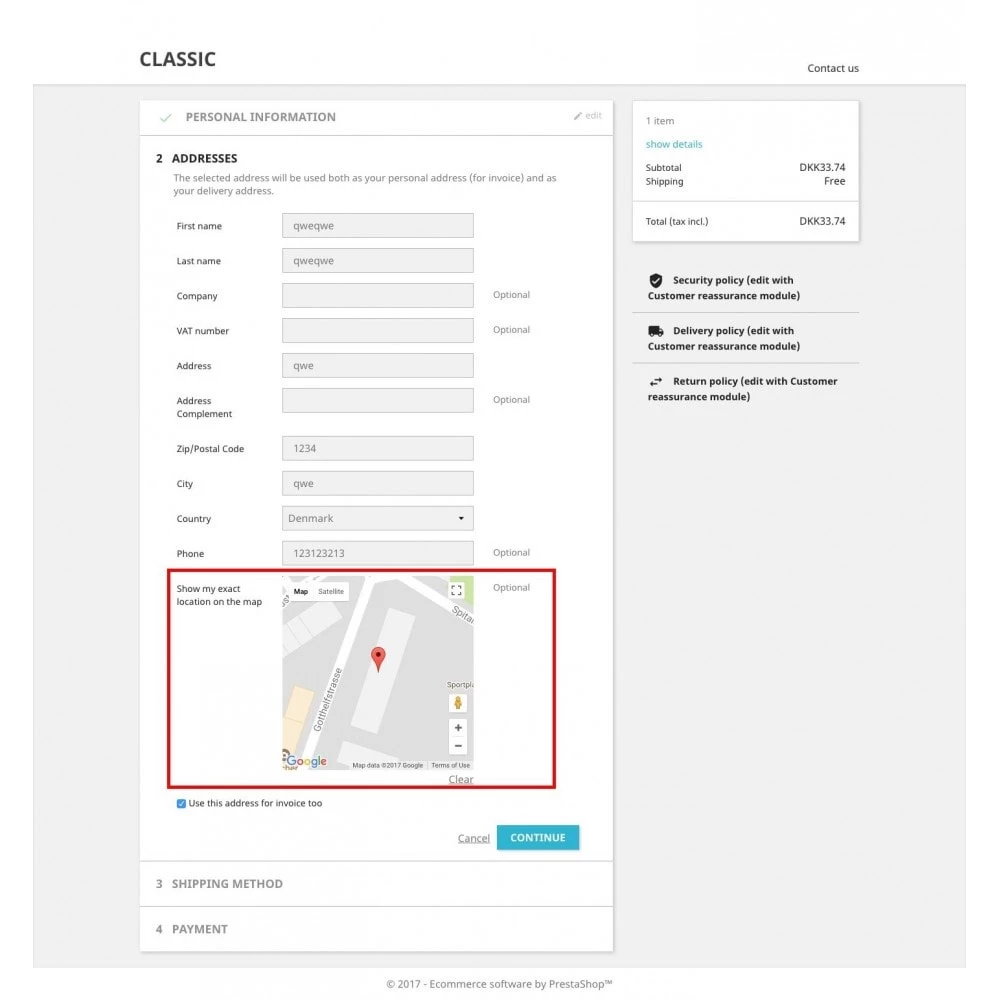
Task: Focus the Phone field
Action: [378, 554]
